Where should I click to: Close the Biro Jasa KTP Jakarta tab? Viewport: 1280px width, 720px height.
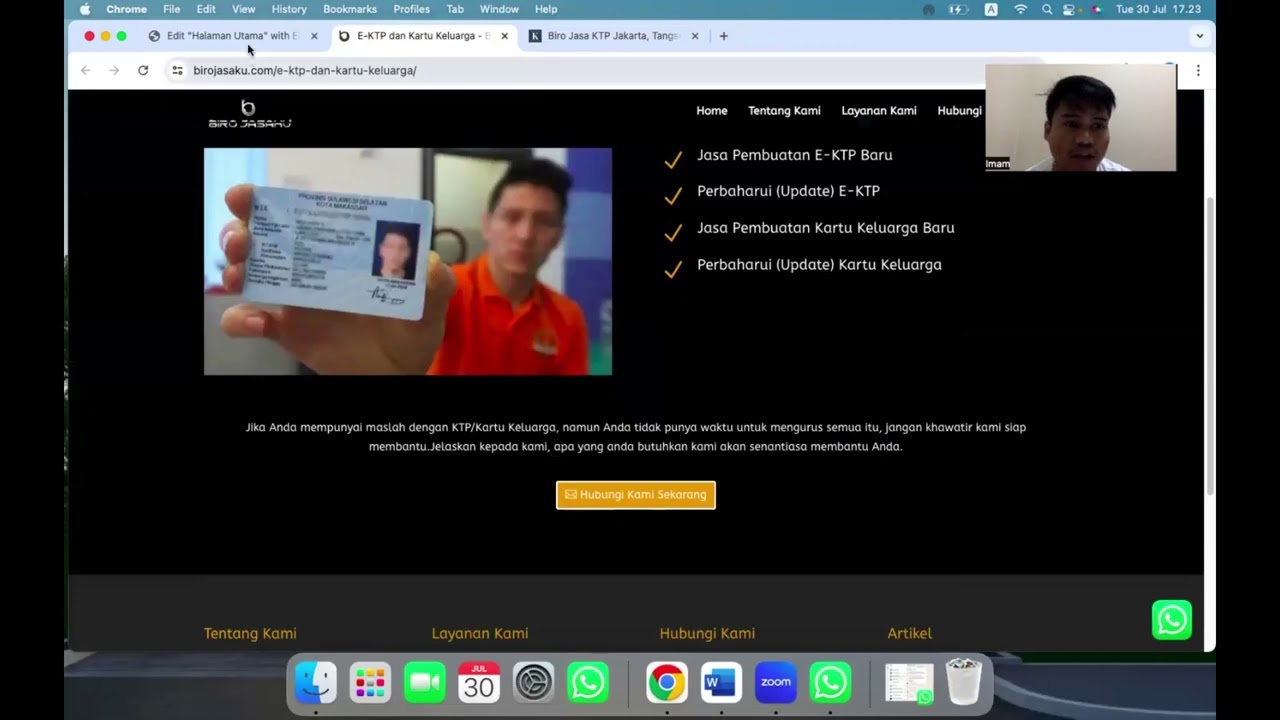click(695, 36)
